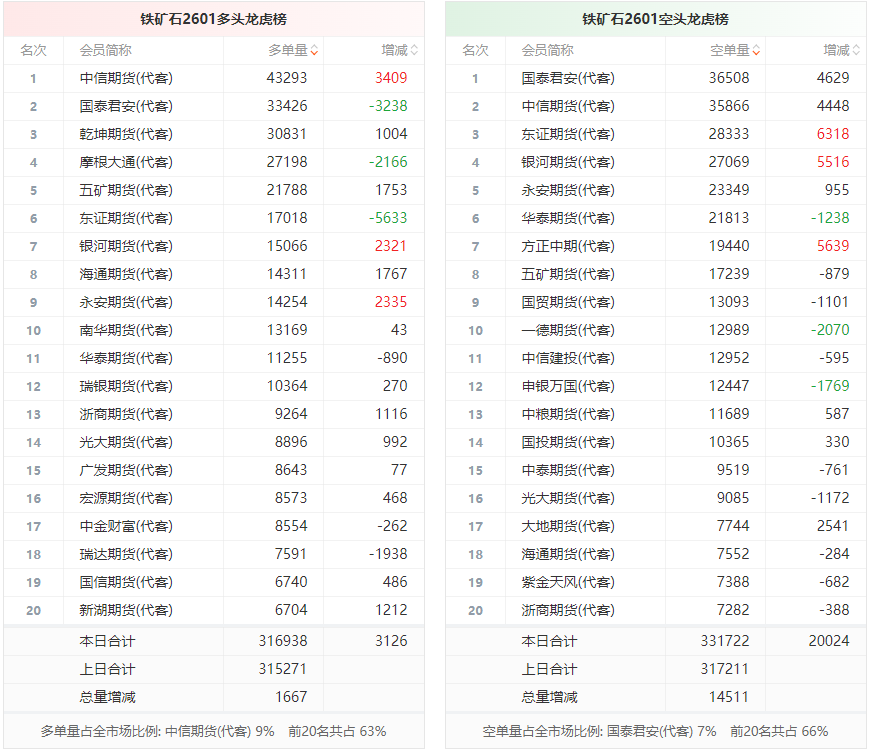Select 永安期货(代客) in short table

click(x=568, y=190)
